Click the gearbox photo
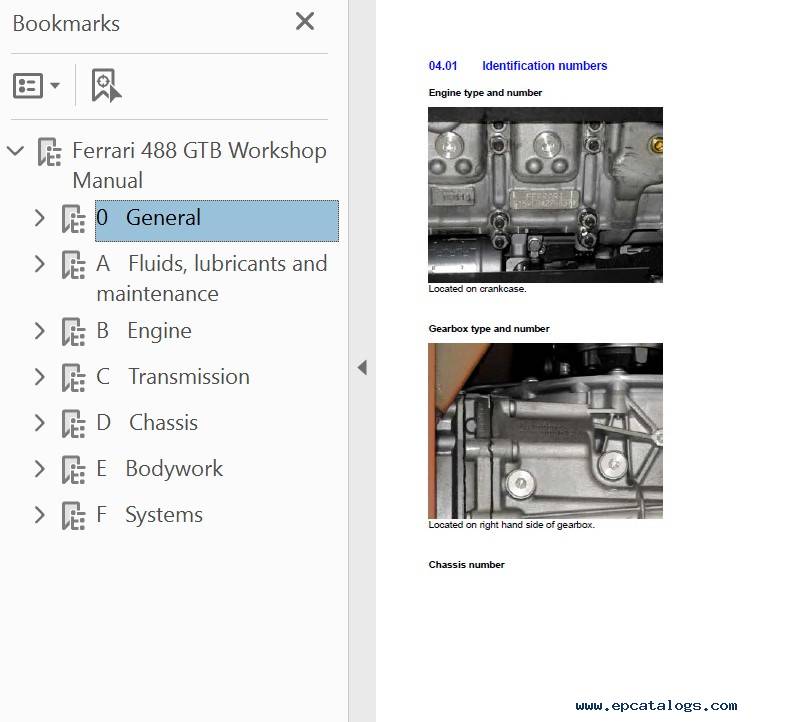The height and width of the screenshot is (722, 788). pos(545,431)
